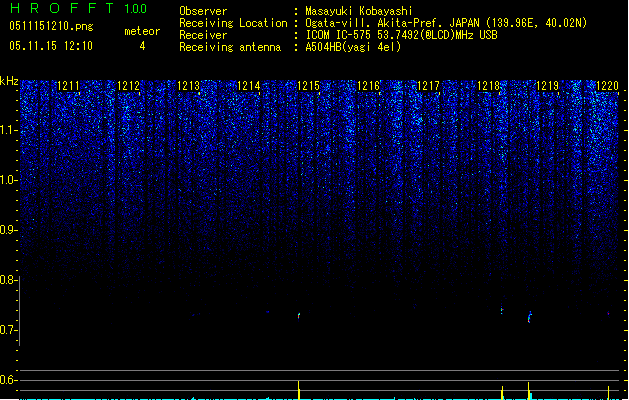This screenshot has height=400, width=629.
Task: Click the 0.9 frequency axis label
Action: (x=8, y=230)
